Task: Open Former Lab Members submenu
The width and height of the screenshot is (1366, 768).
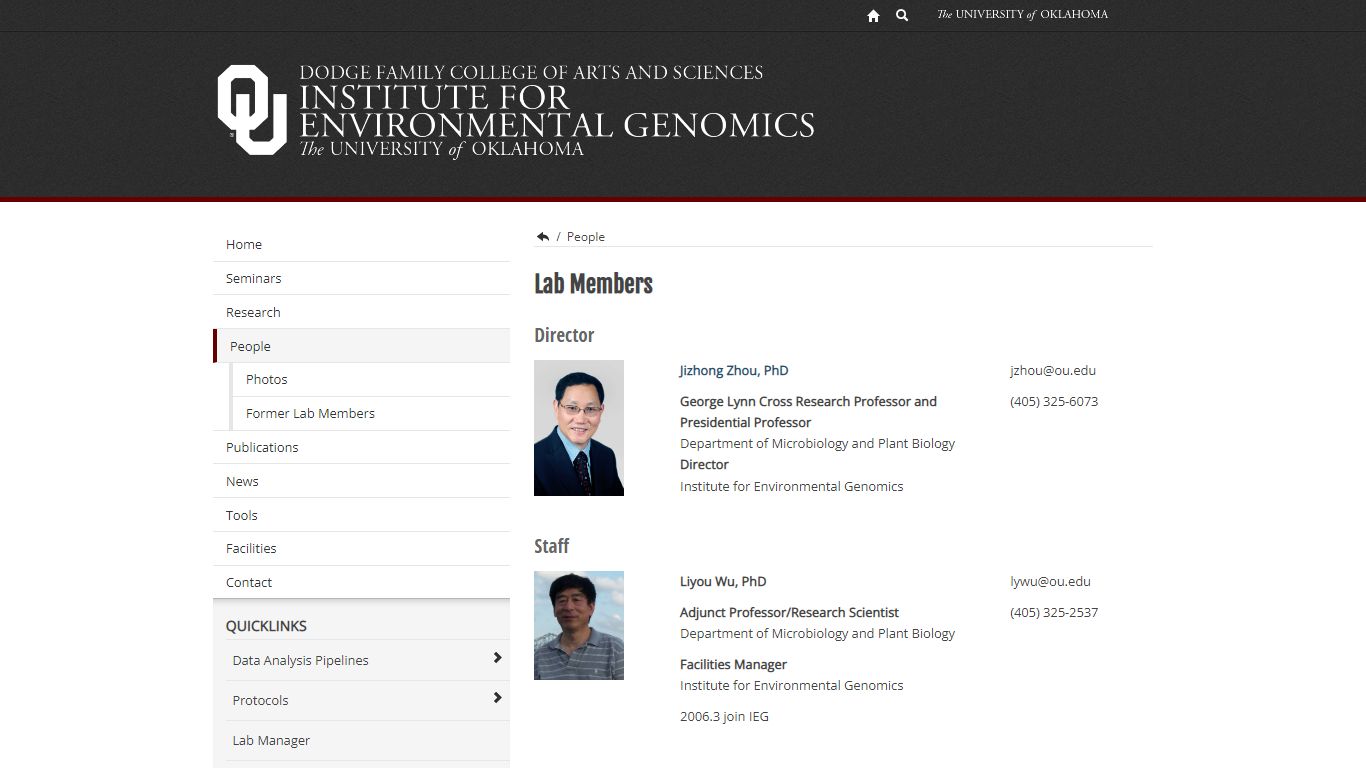Action: 370,413
